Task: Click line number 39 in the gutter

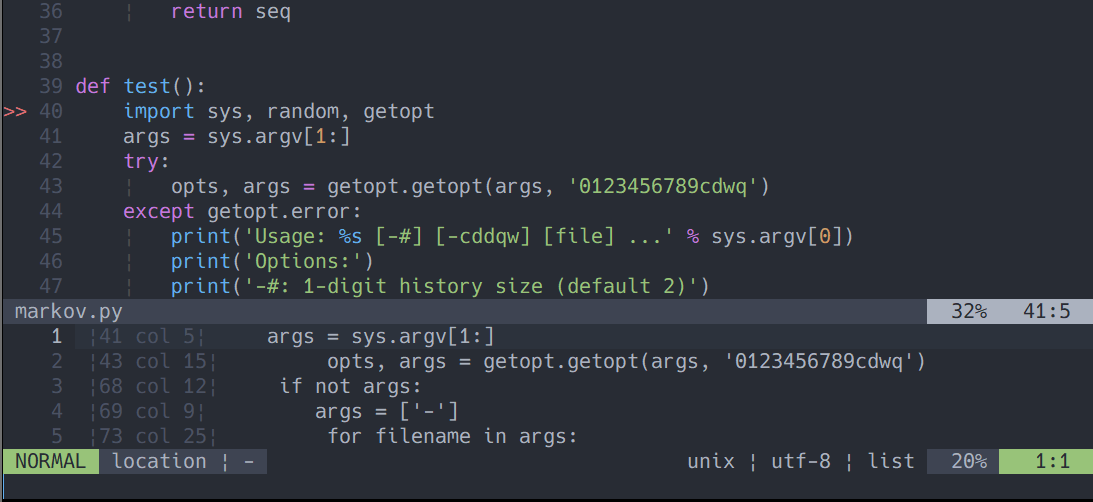Action: [x=51, y=86]
